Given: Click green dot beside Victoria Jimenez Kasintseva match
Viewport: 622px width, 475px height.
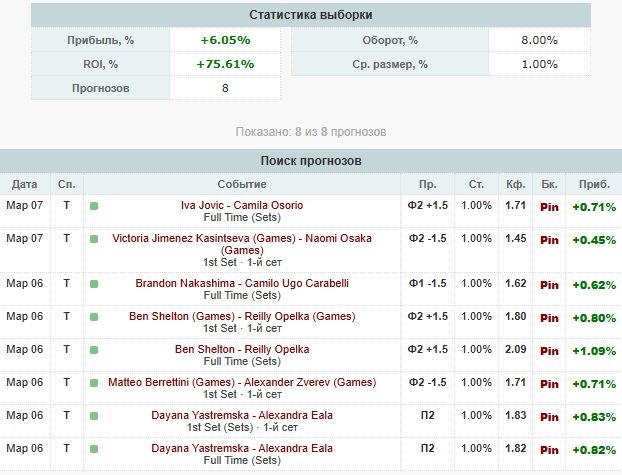Looking at the screenshot, I should [x=94, y=239].
